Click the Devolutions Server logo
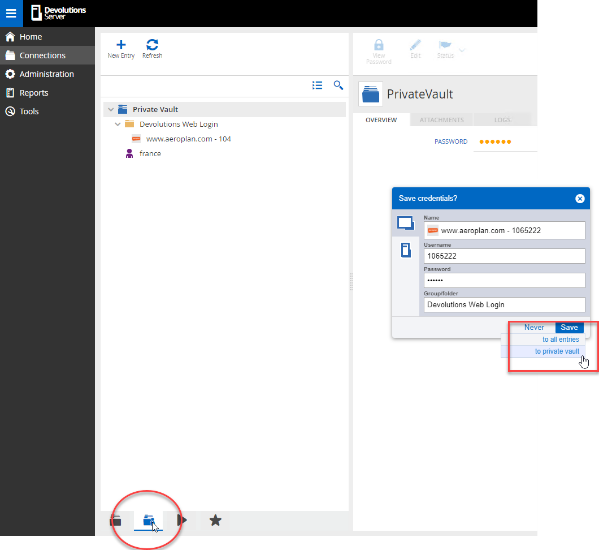 pyautogui.click(x=58, y=13)
